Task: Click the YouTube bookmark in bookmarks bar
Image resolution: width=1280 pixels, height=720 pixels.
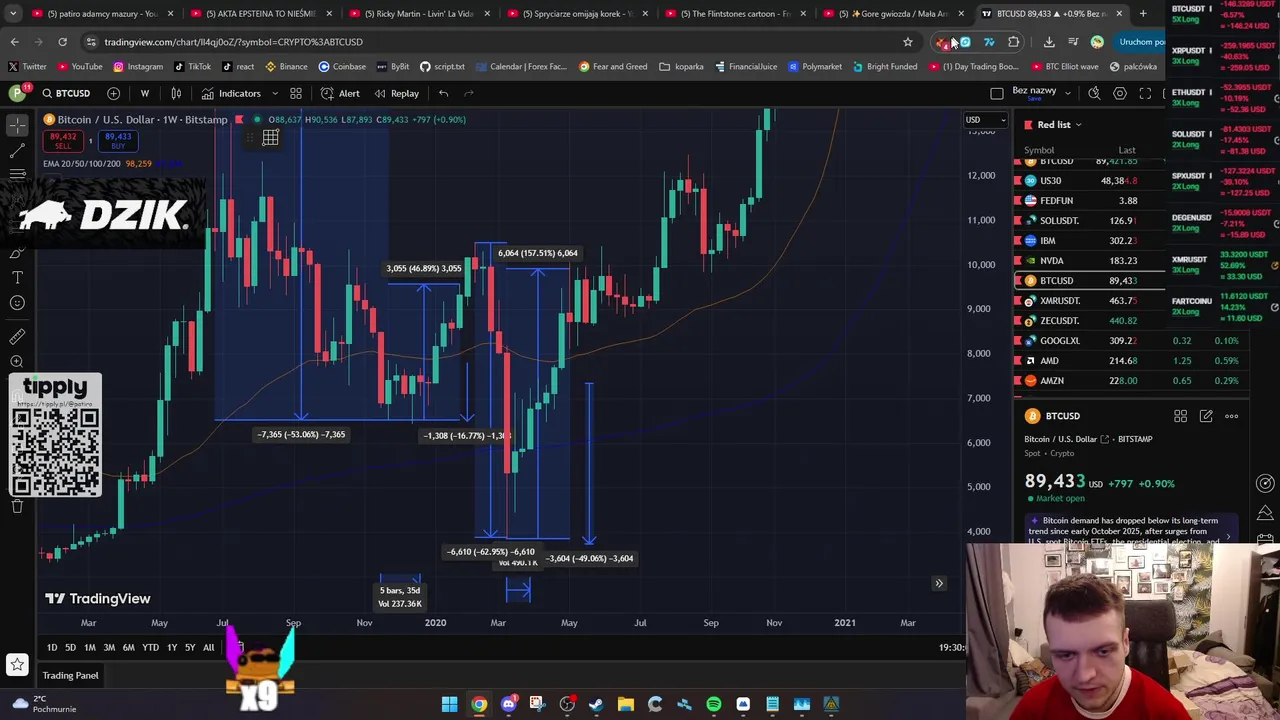Action: coord(80,67)
